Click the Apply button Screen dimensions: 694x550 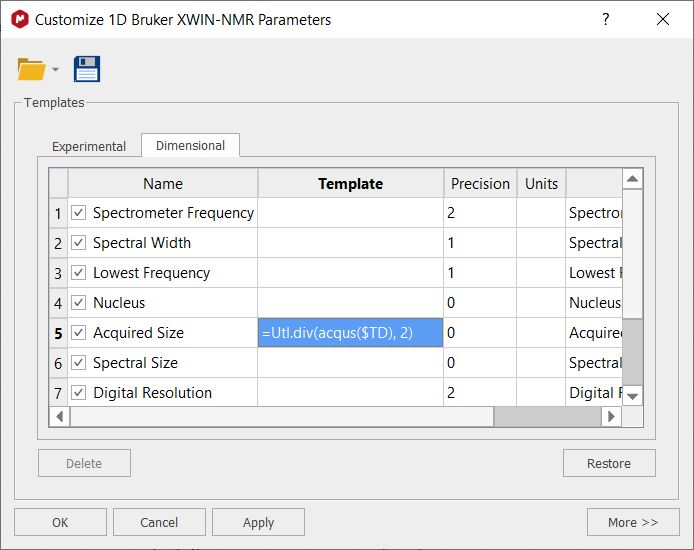258,522
